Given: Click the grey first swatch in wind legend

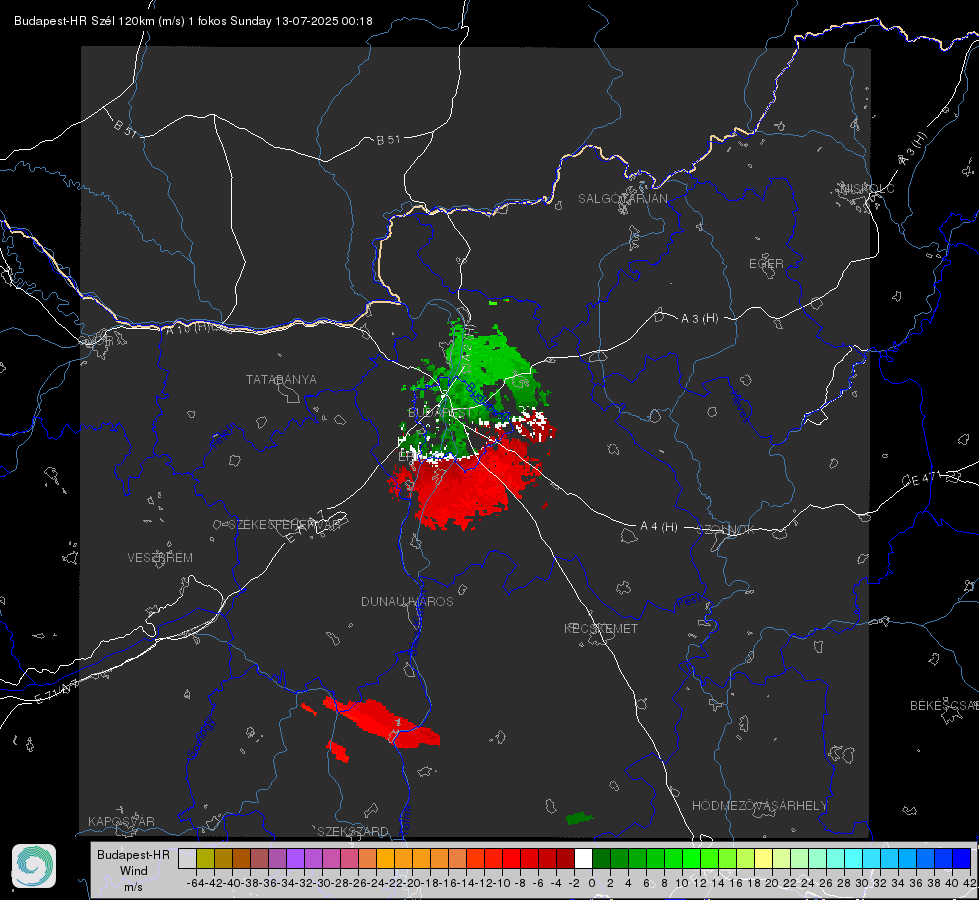Looking at the screenshot, I should coord(187,858).
